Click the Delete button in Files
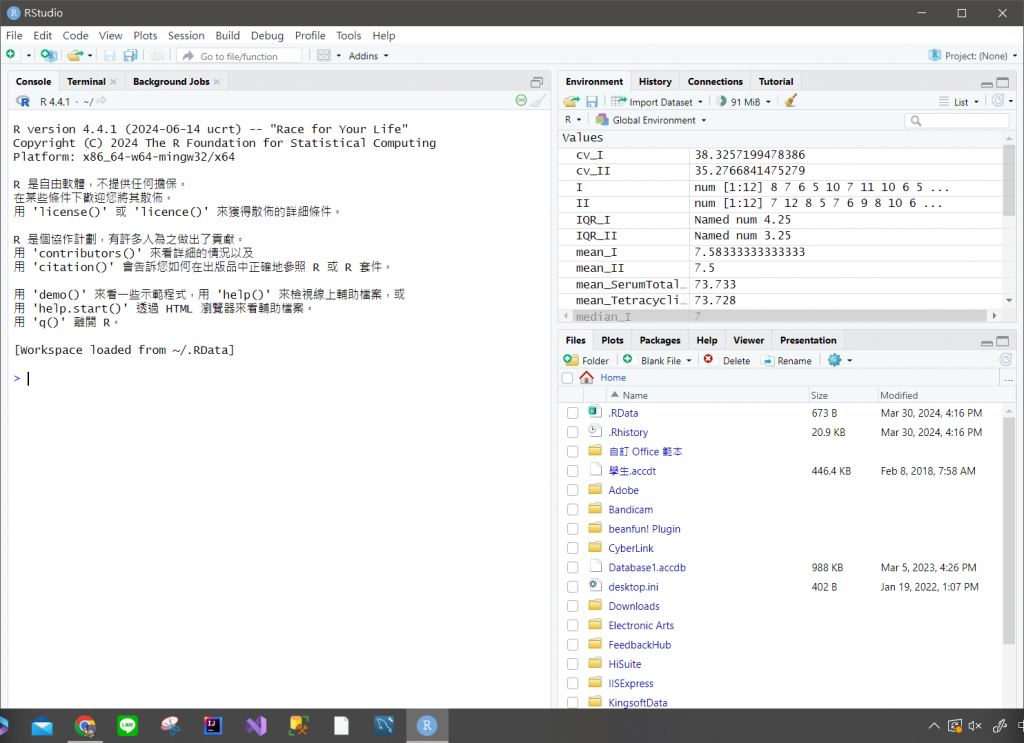 pos(727,360)
